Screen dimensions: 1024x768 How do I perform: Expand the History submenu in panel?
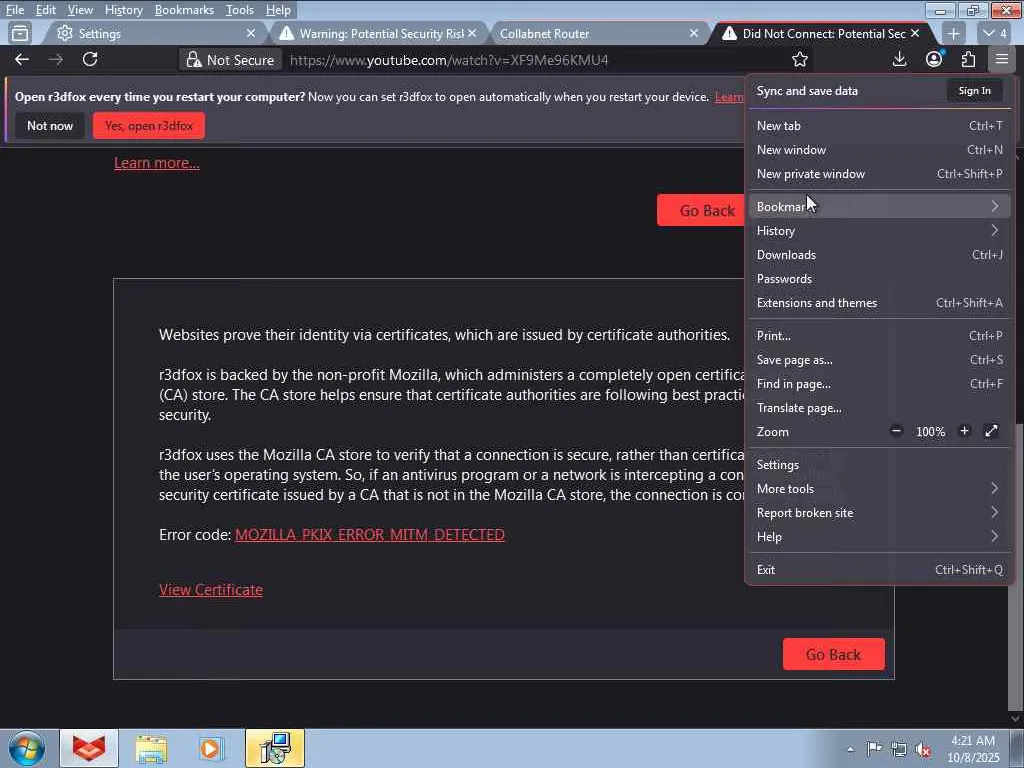click(x=879, y=231)
